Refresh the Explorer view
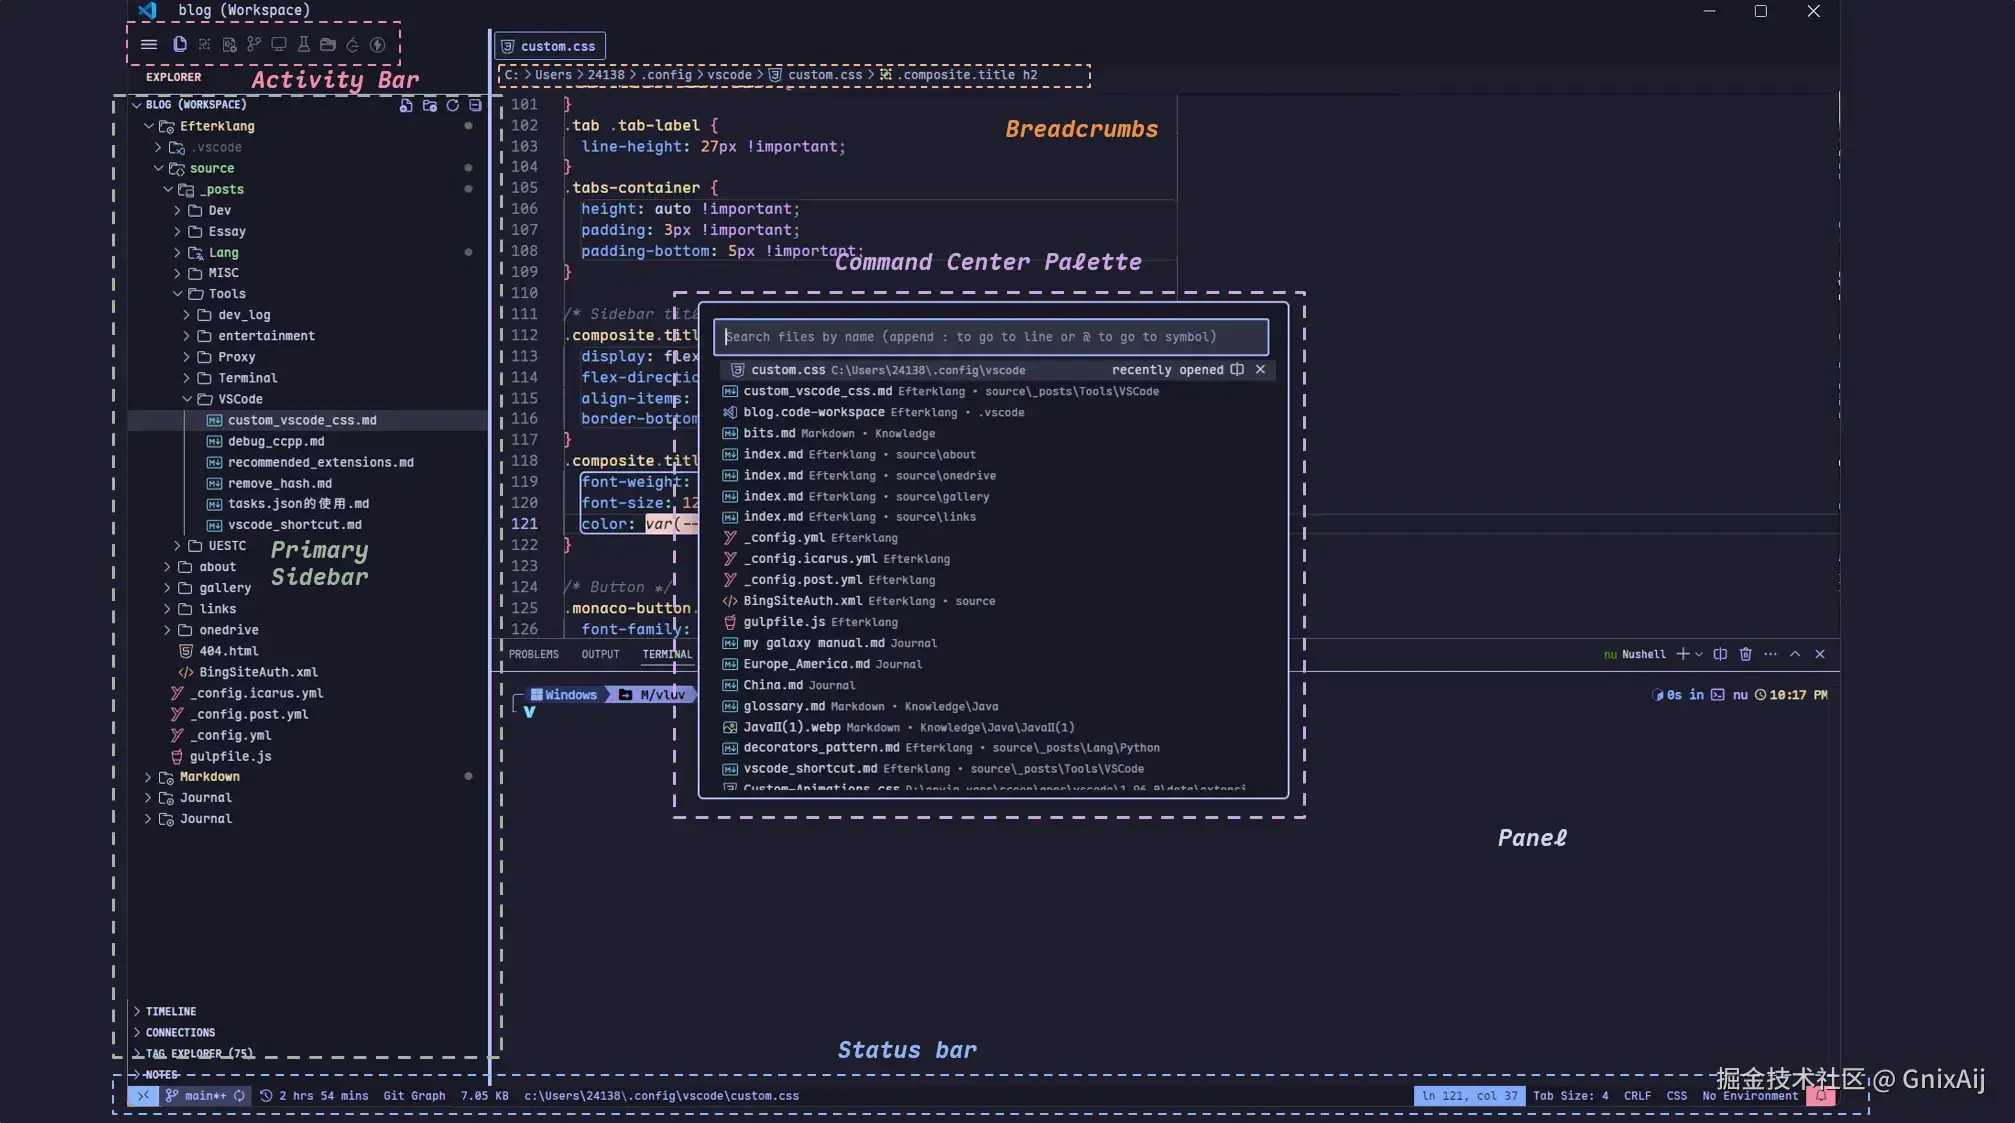 coord(453,105)
